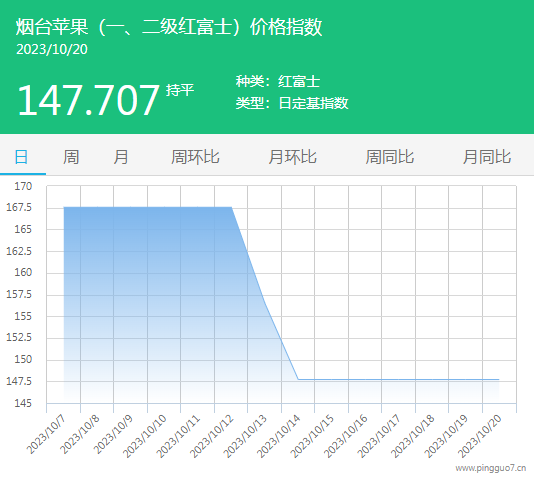Click the 147.707 index value

[89, 100]
